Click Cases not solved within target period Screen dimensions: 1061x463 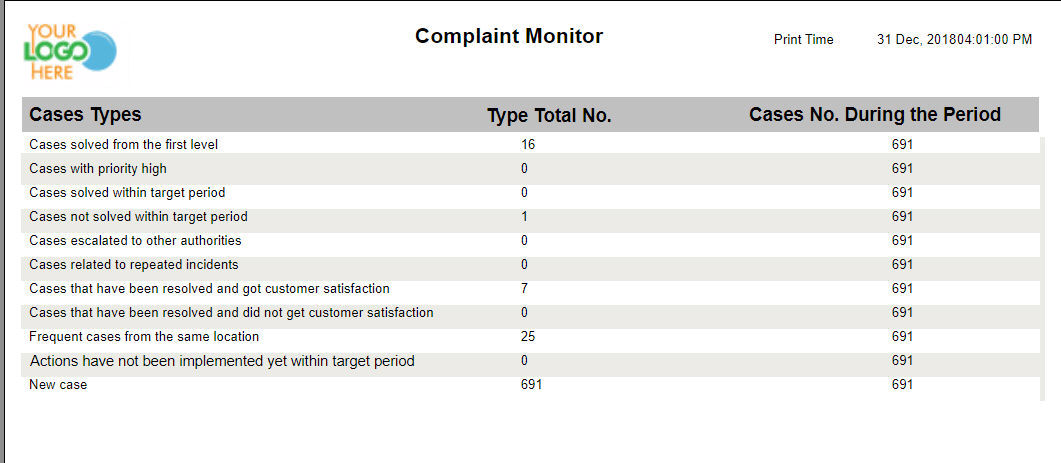coord(530,217)
